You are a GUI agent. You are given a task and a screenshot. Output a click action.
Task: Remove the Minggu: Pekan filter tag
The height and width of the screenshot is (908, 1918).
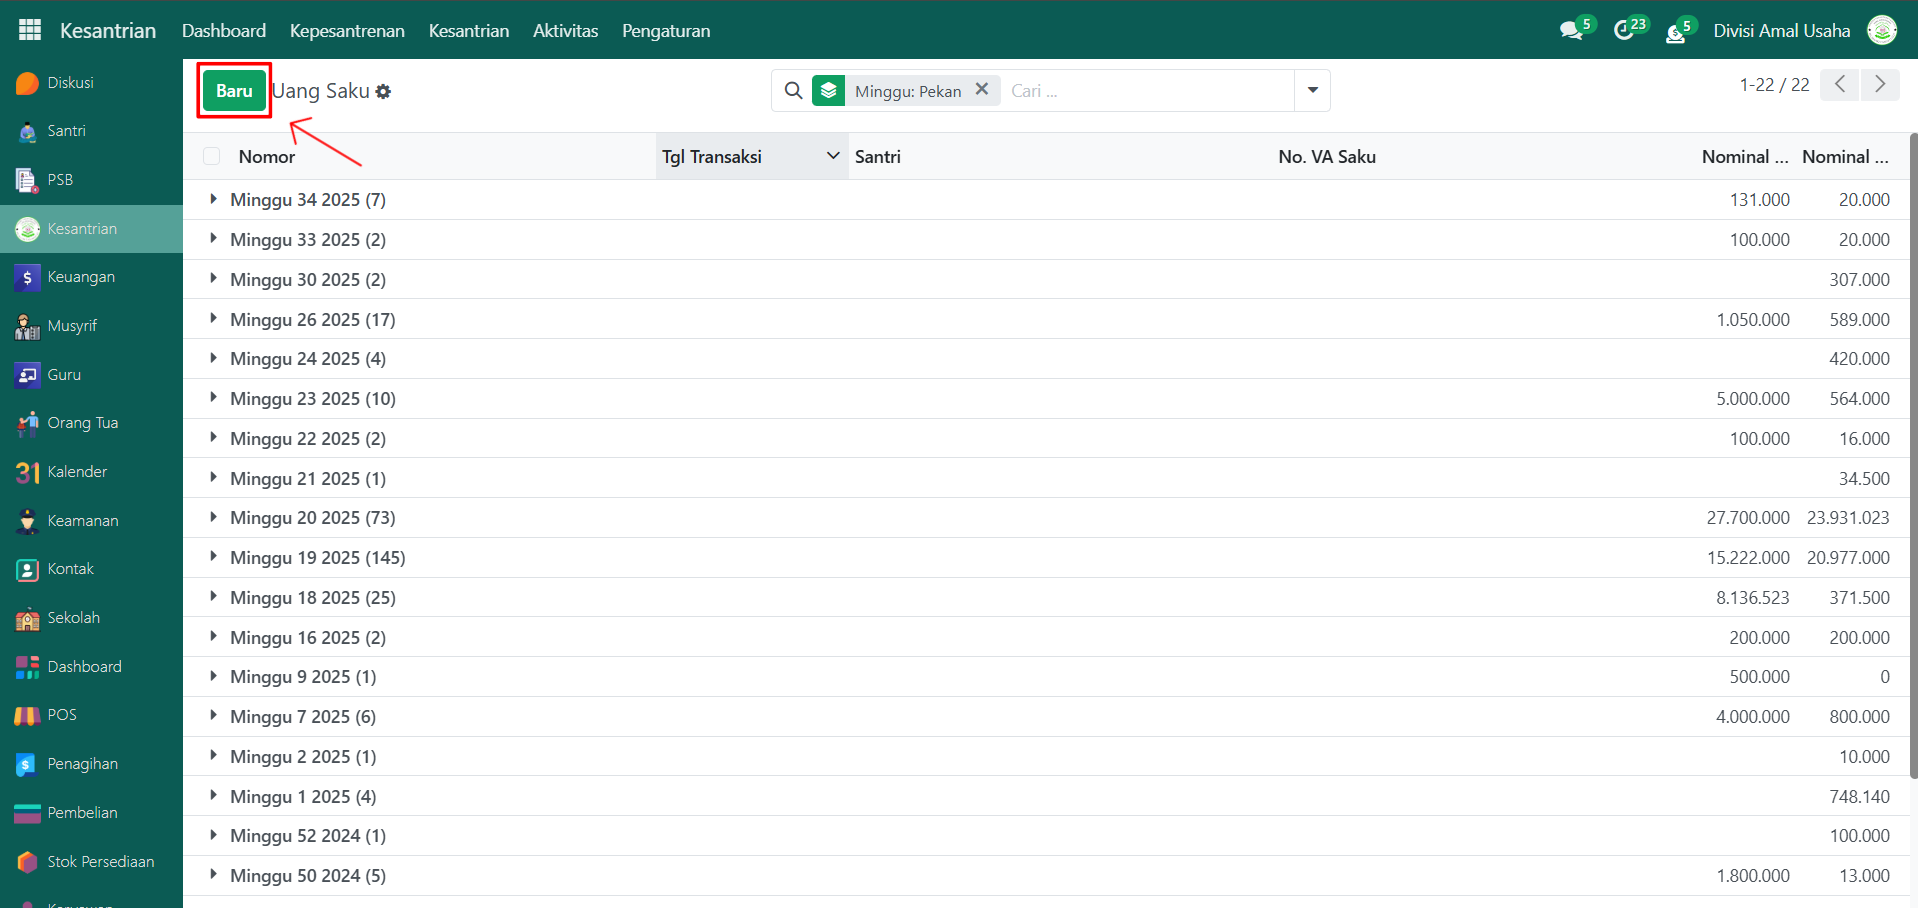[982, 89]
